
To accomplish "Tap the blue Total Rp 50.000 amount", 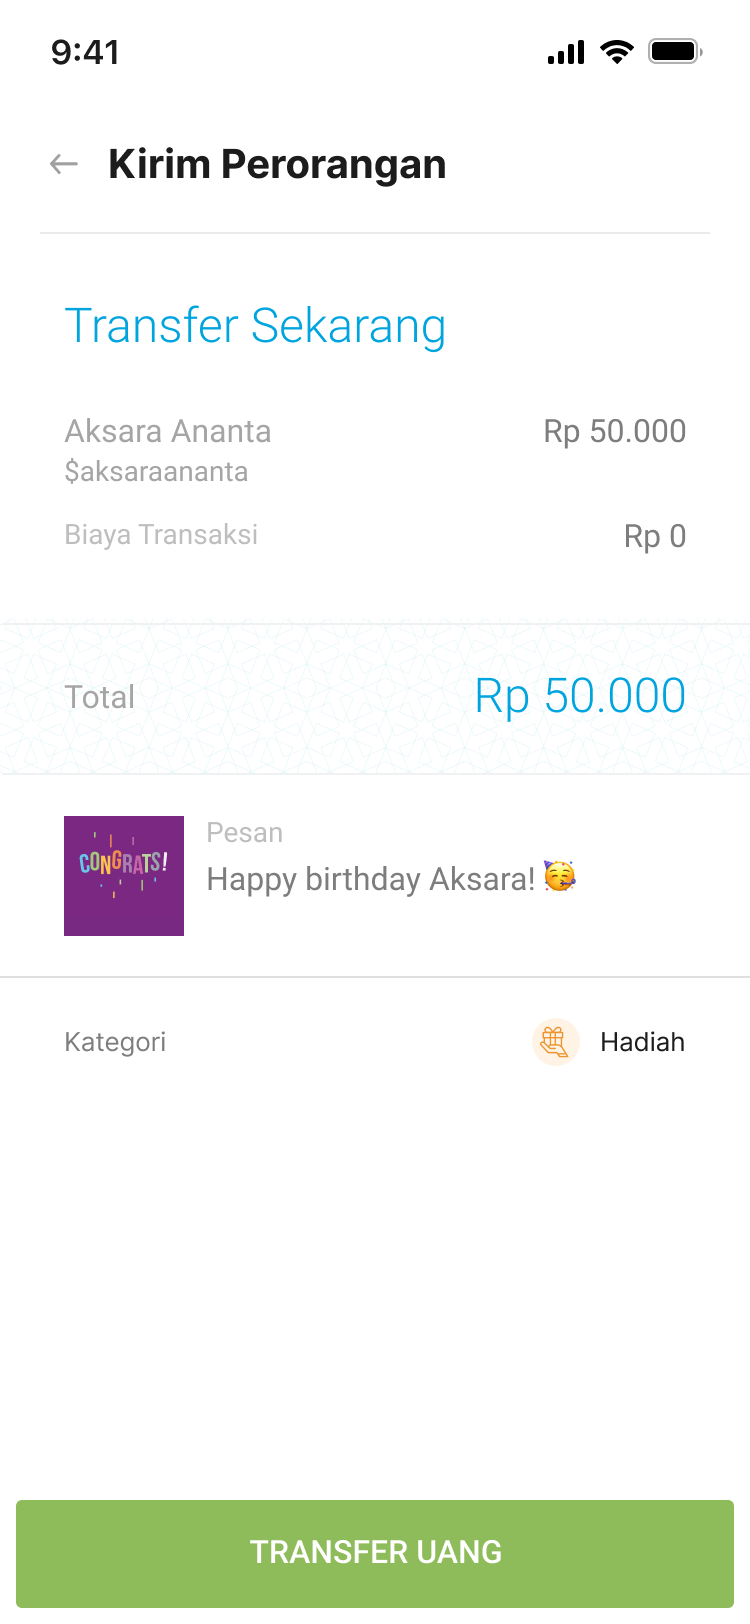I will (x=580, y=696).
